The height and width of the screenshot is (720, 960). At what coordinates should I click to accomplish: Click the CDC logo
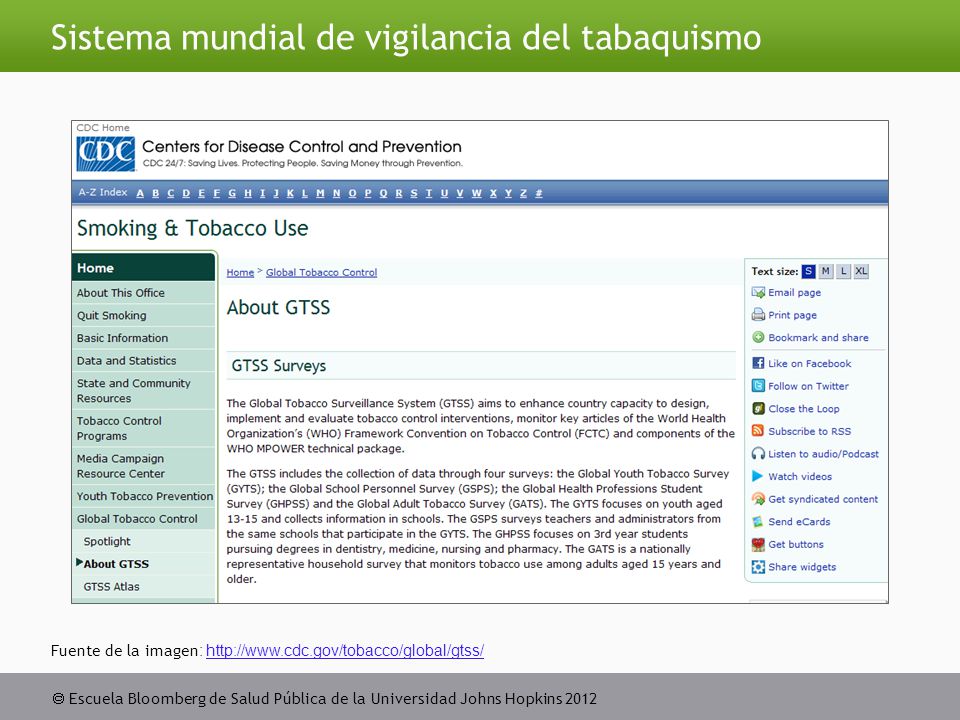click(105, 154)
